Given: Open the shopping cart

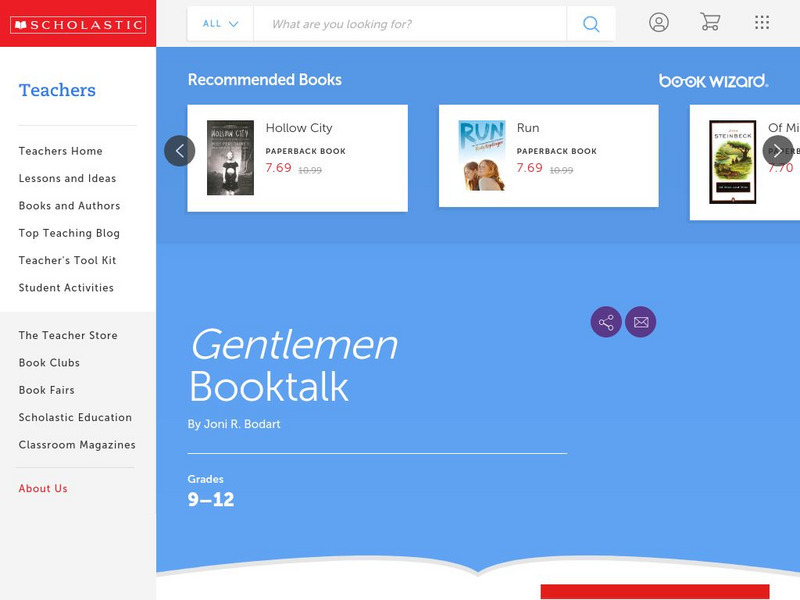Looking at the screenshot, I should pyautogui.click(x=710, y=22).
